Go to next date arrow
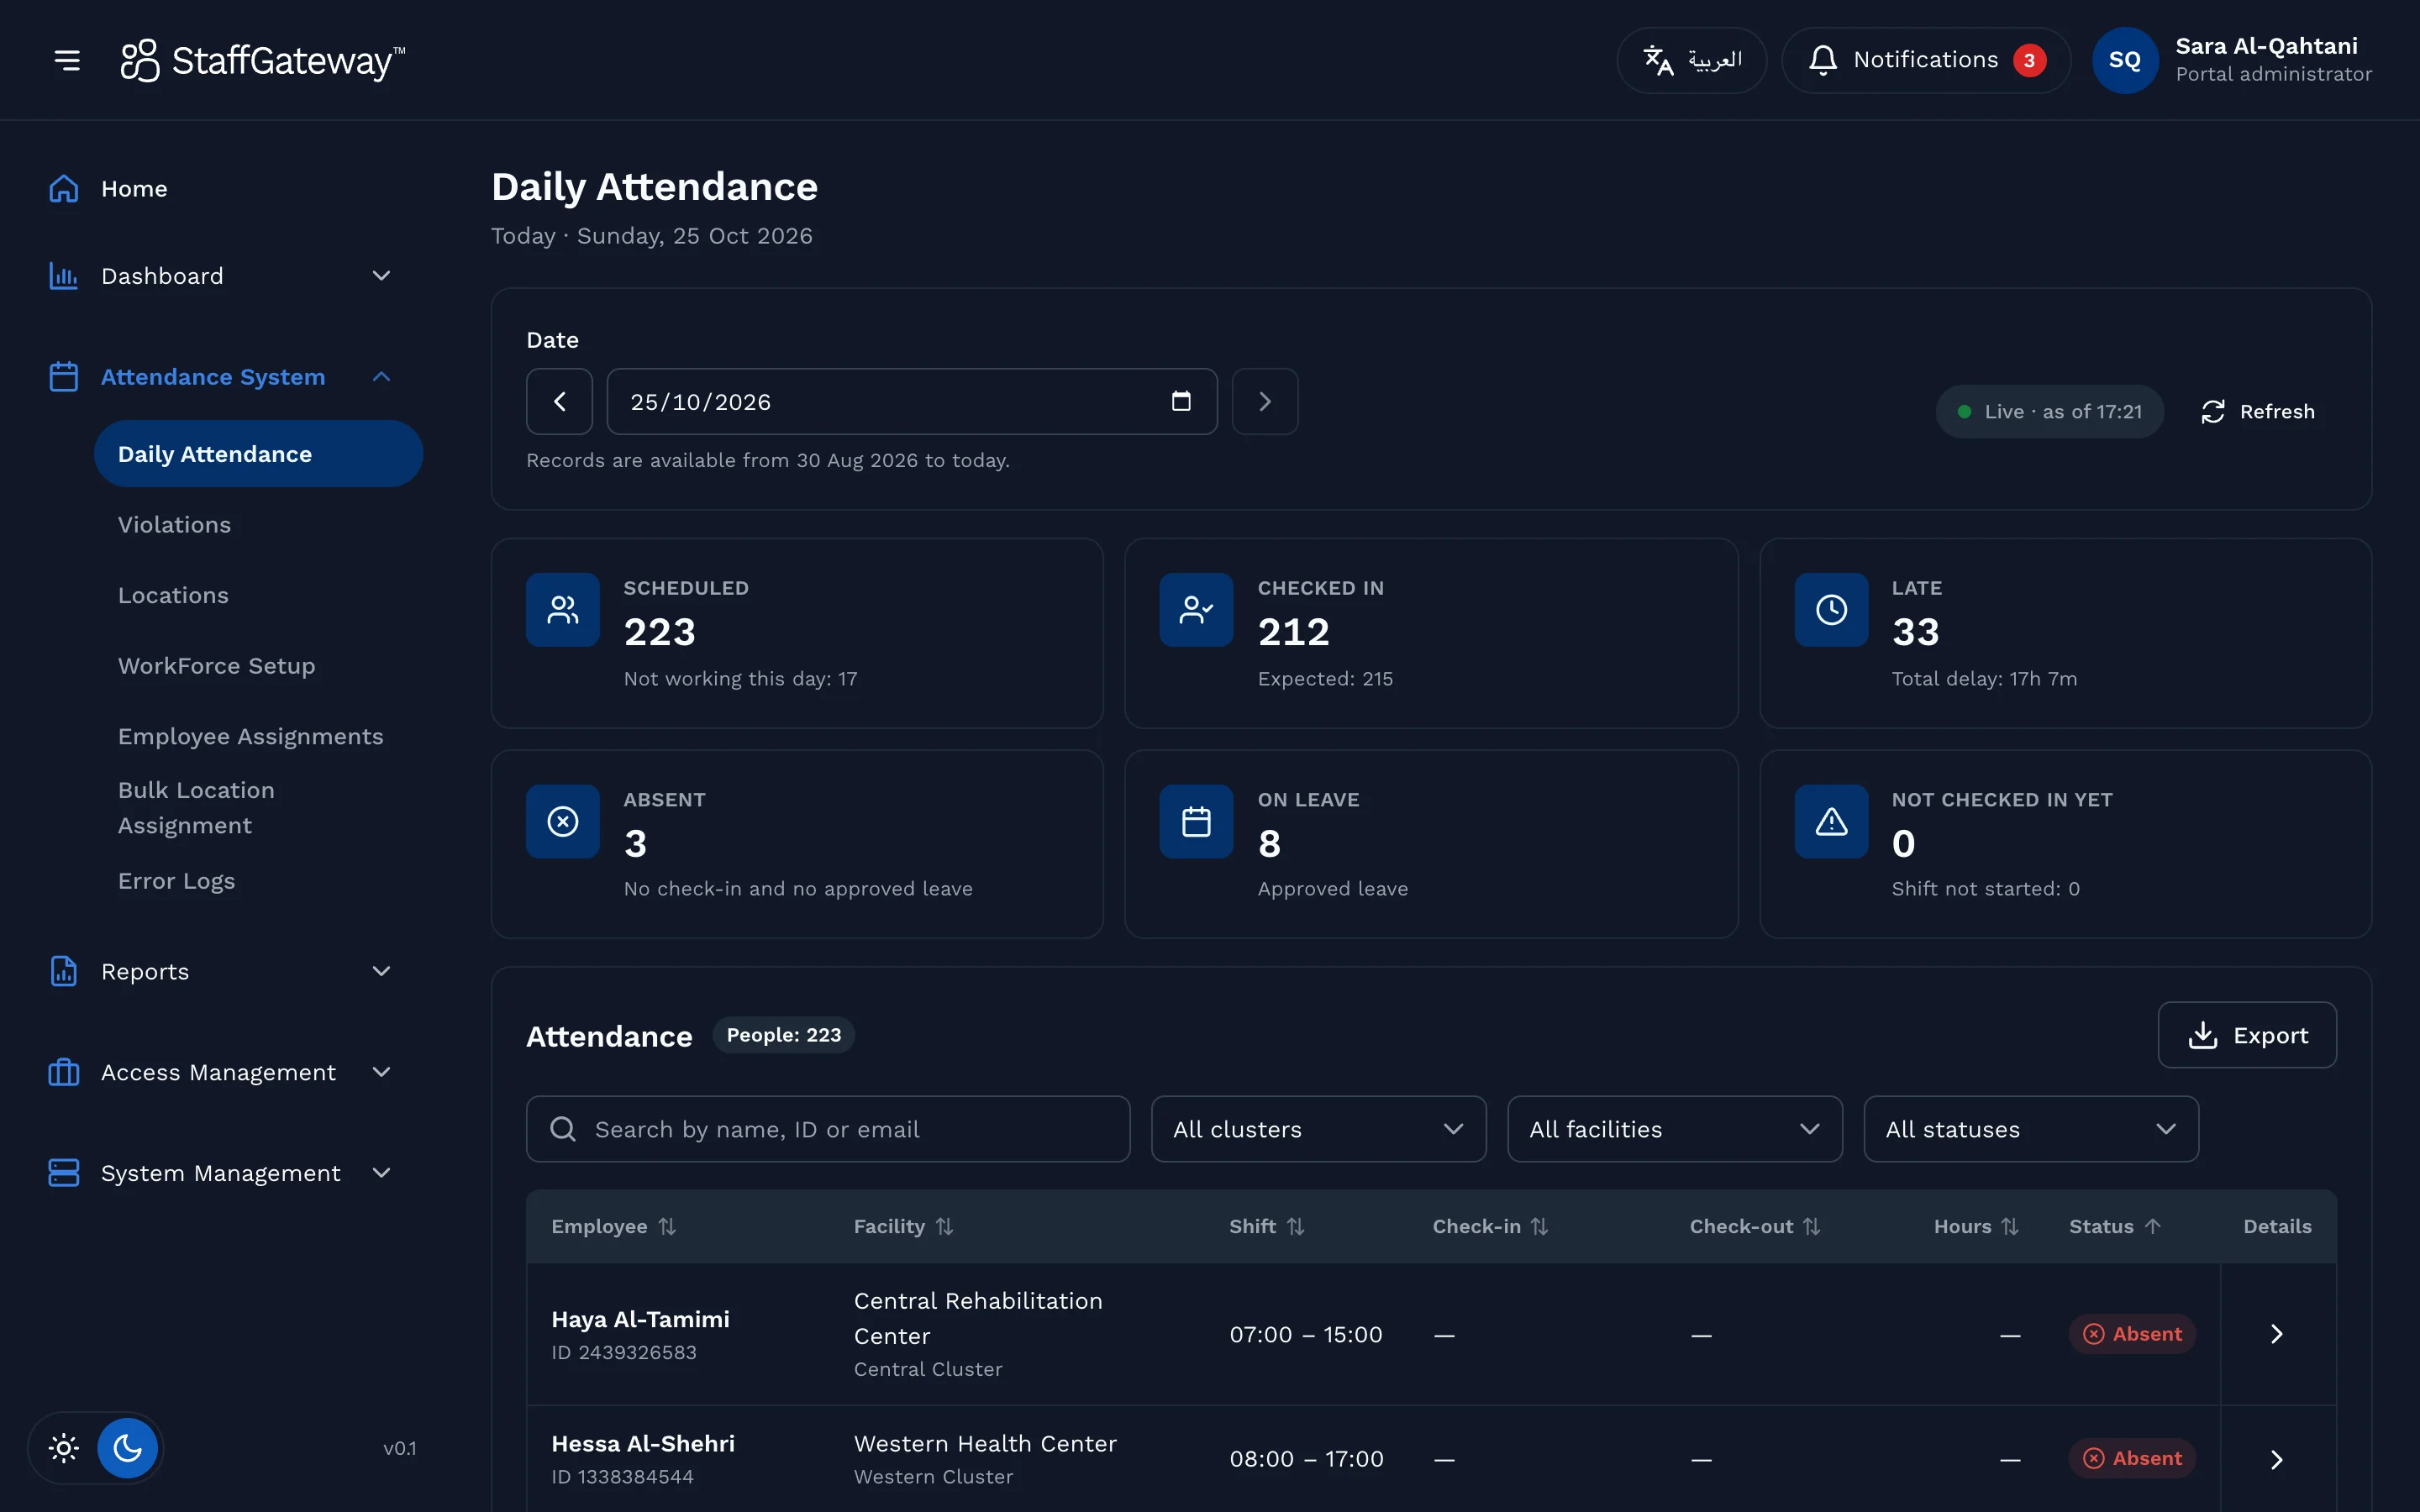2420x1512 pixels. 1265,402
